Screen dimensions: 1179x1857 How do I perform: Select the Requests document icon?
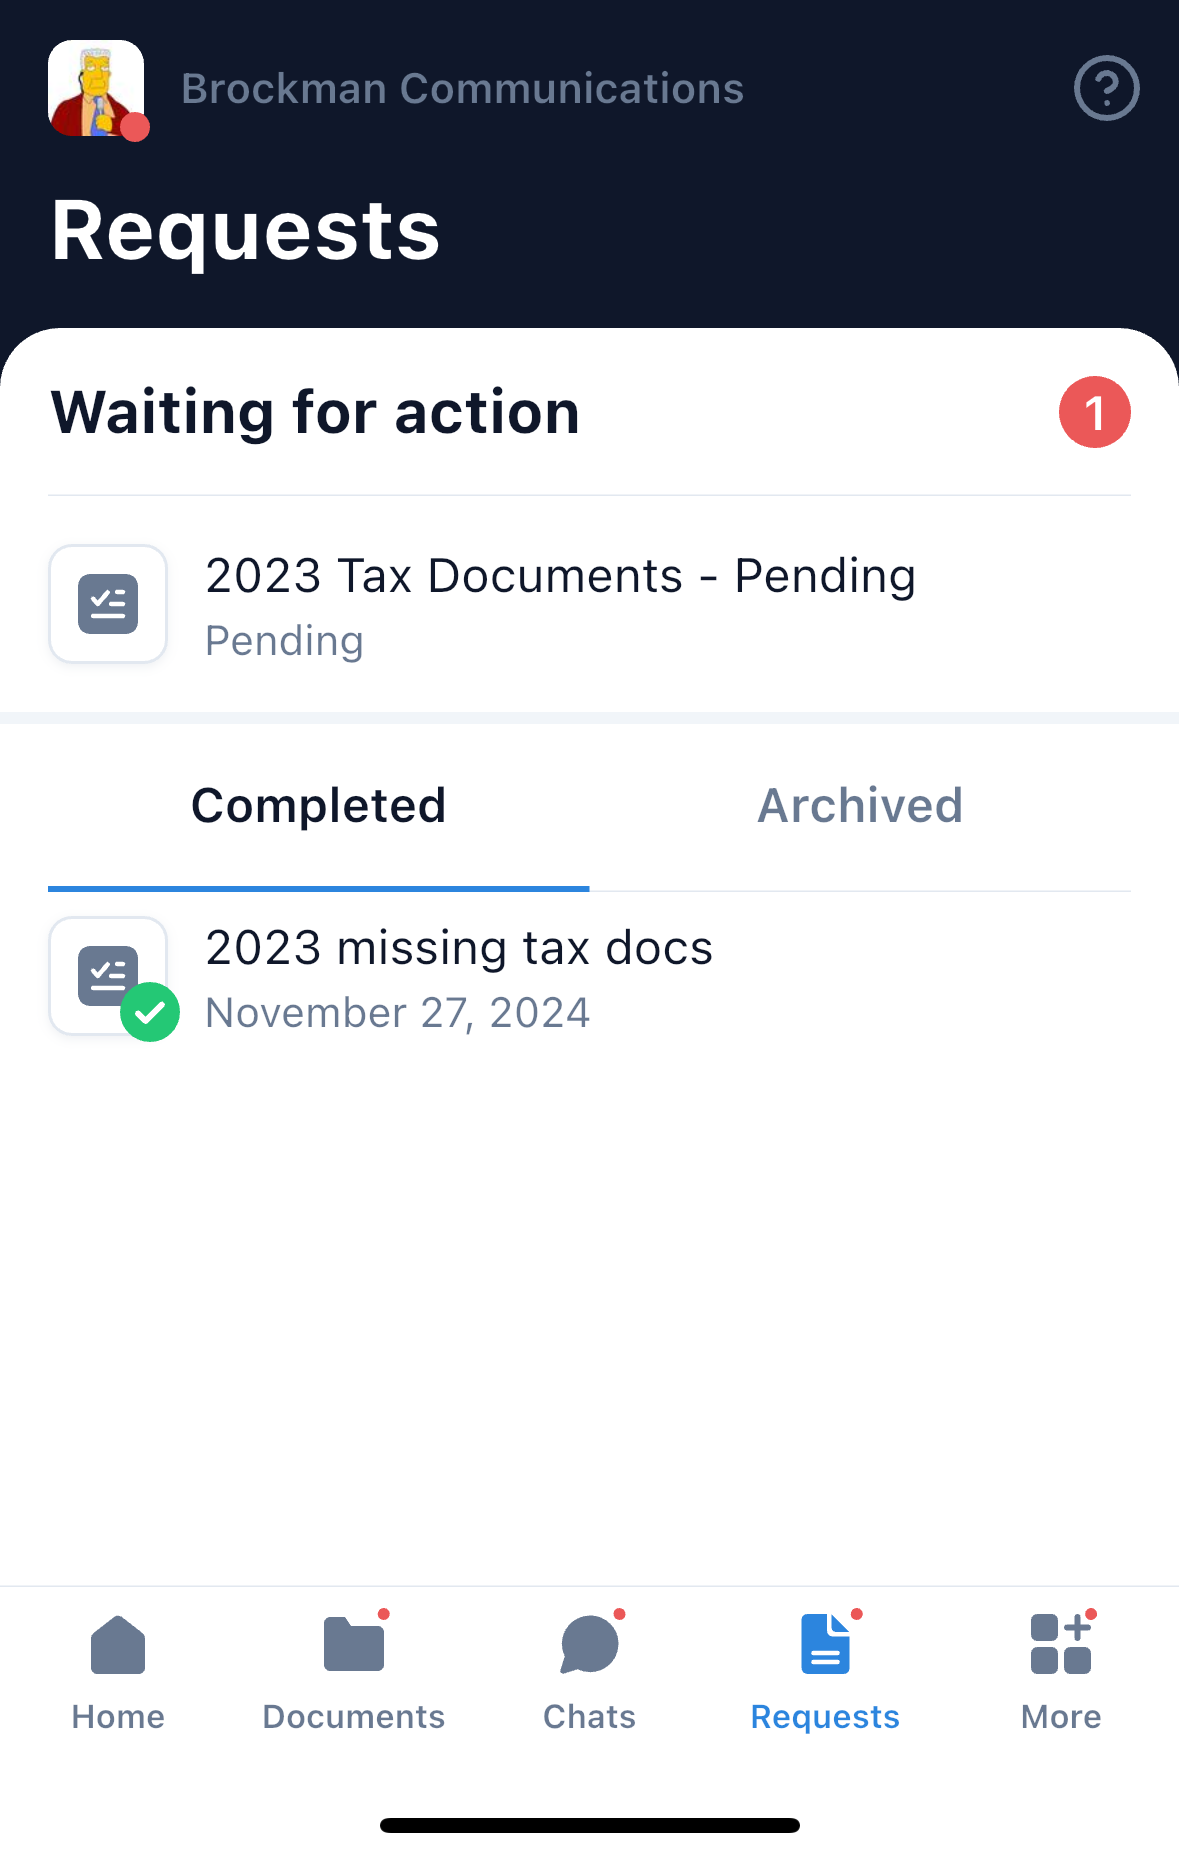click(x=825, y=1645)
